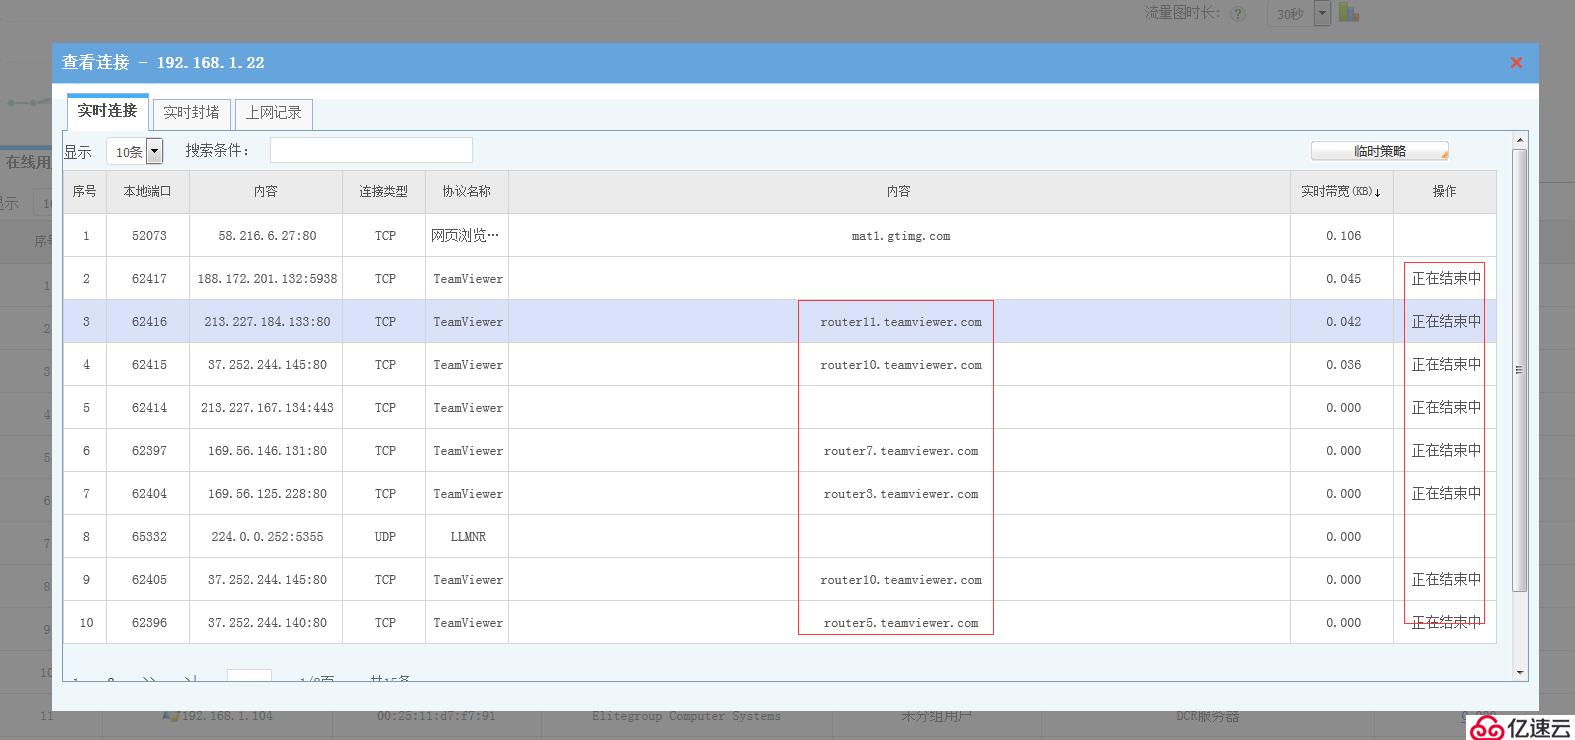Click 正在结束中 for port 62414 row
The width and height of the screenshot is (1575, 740).
(1446, 408)
